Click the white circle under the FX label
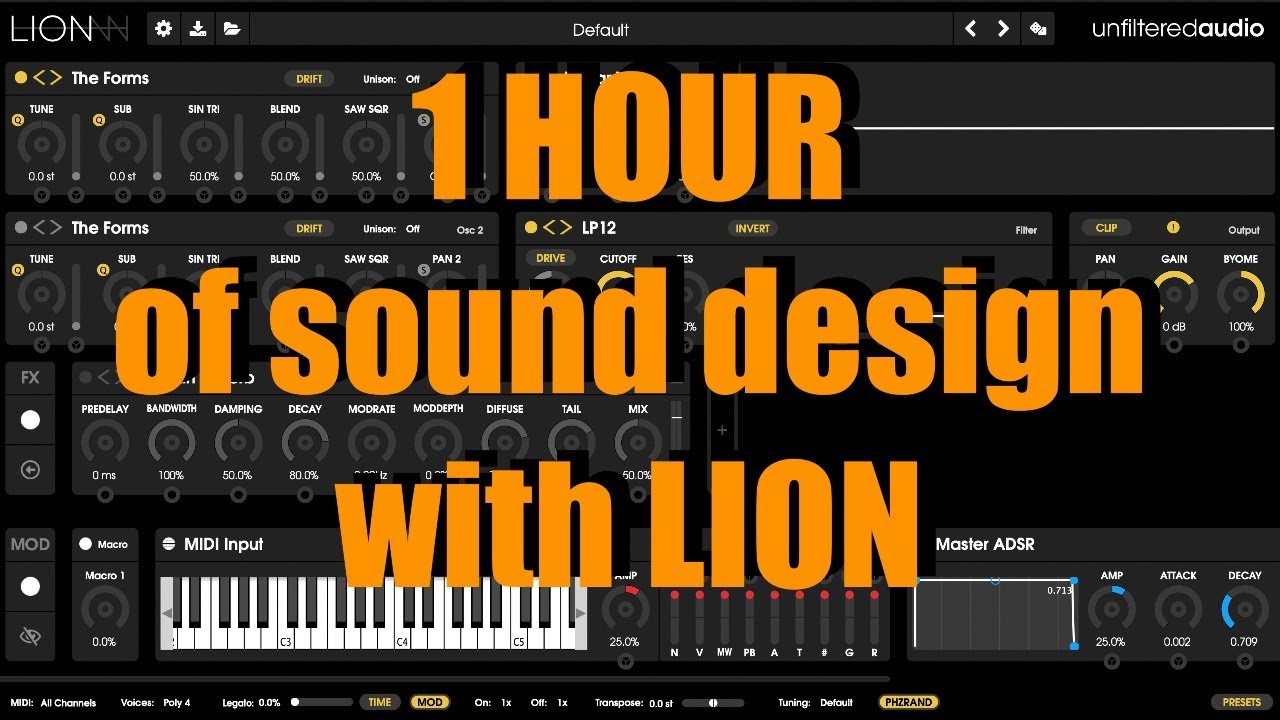Viewport: 1280px width, 720px height. (x=30, y=420)
